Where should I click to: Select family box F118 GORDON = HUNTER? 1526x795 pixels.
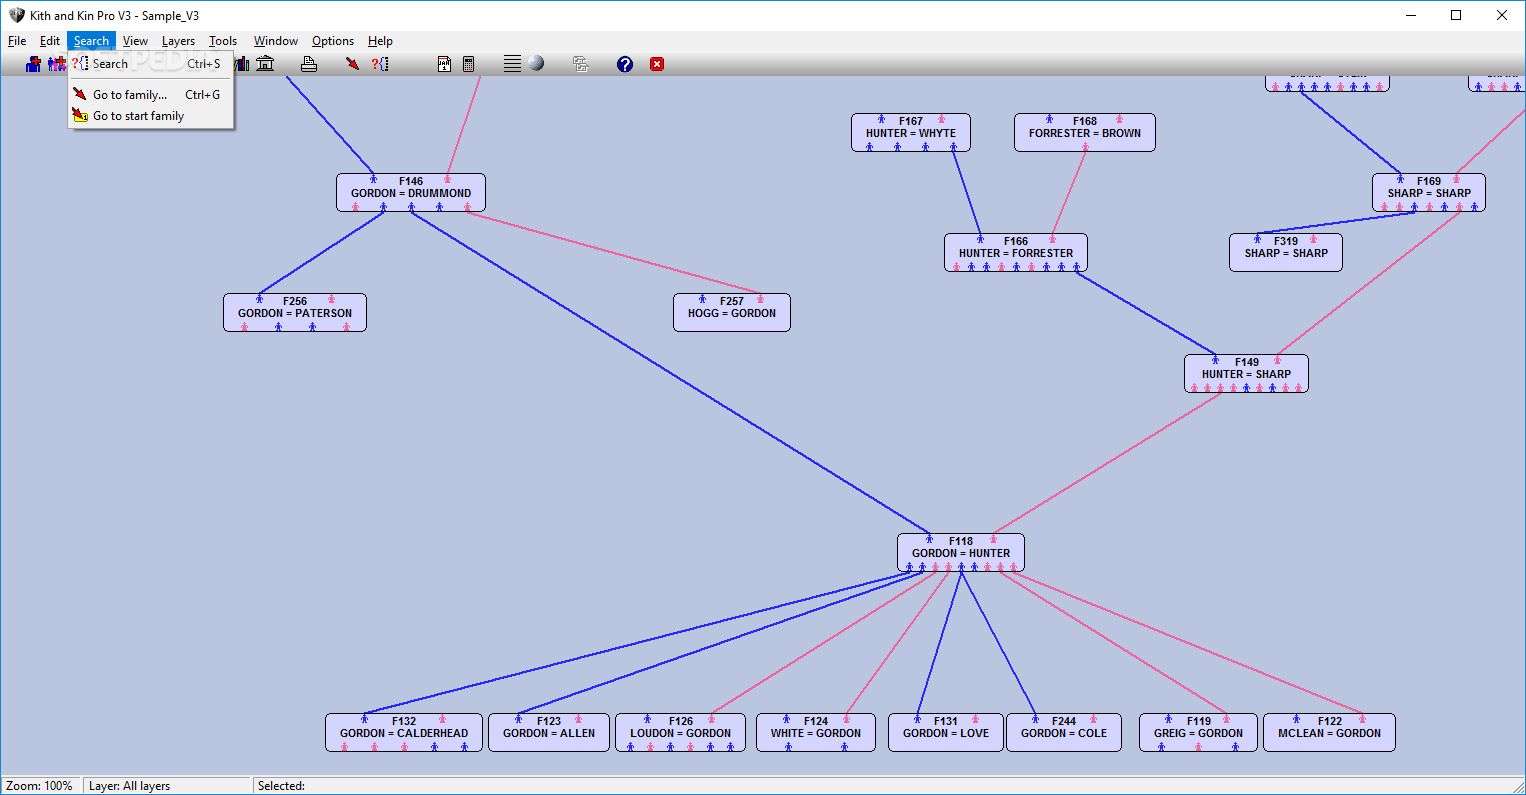click(x=961, y=552)
